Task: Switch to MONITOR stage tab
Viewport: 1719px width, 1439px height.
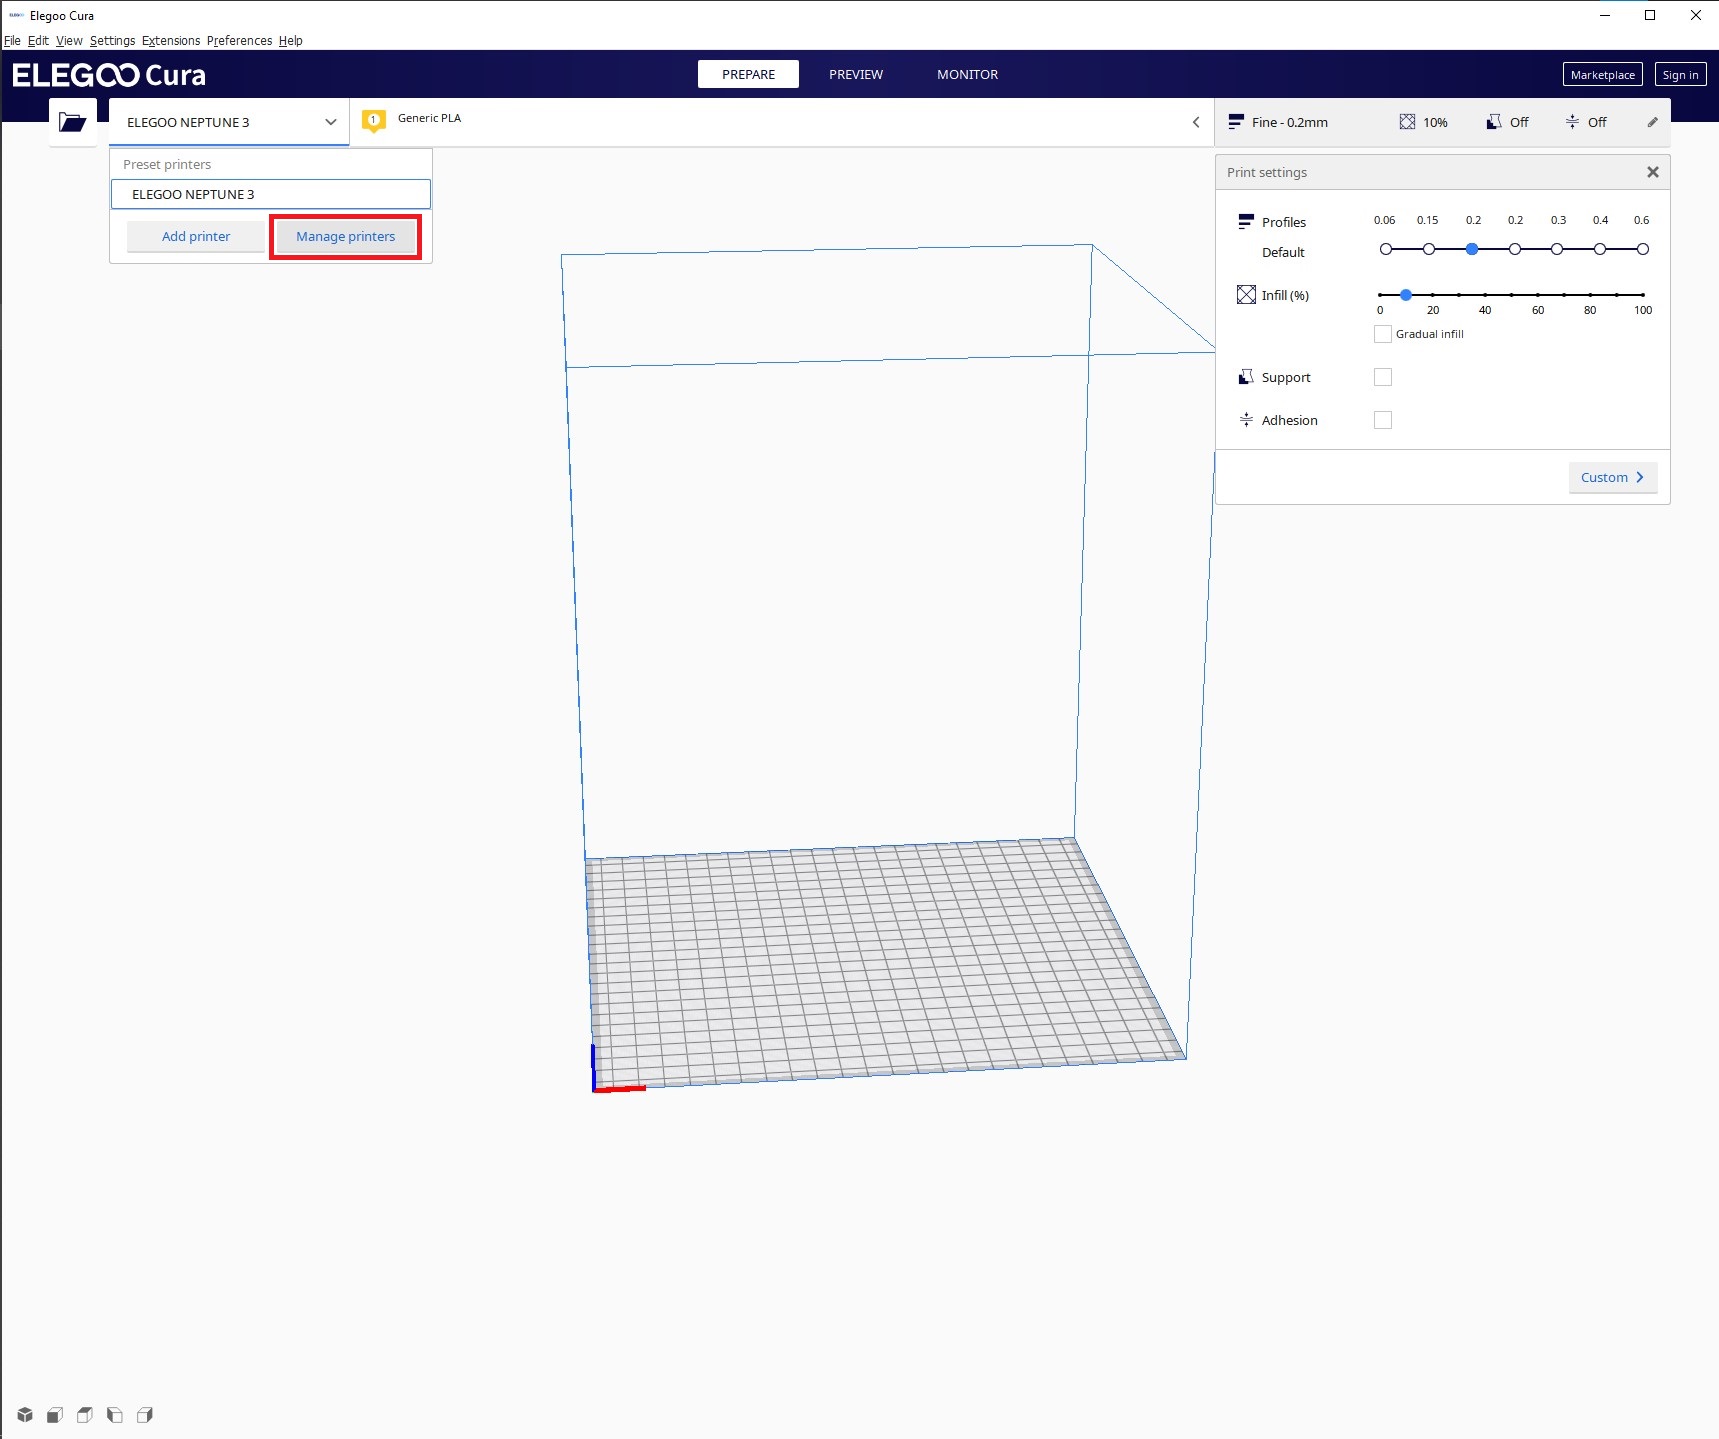Action: coord(967,74)
